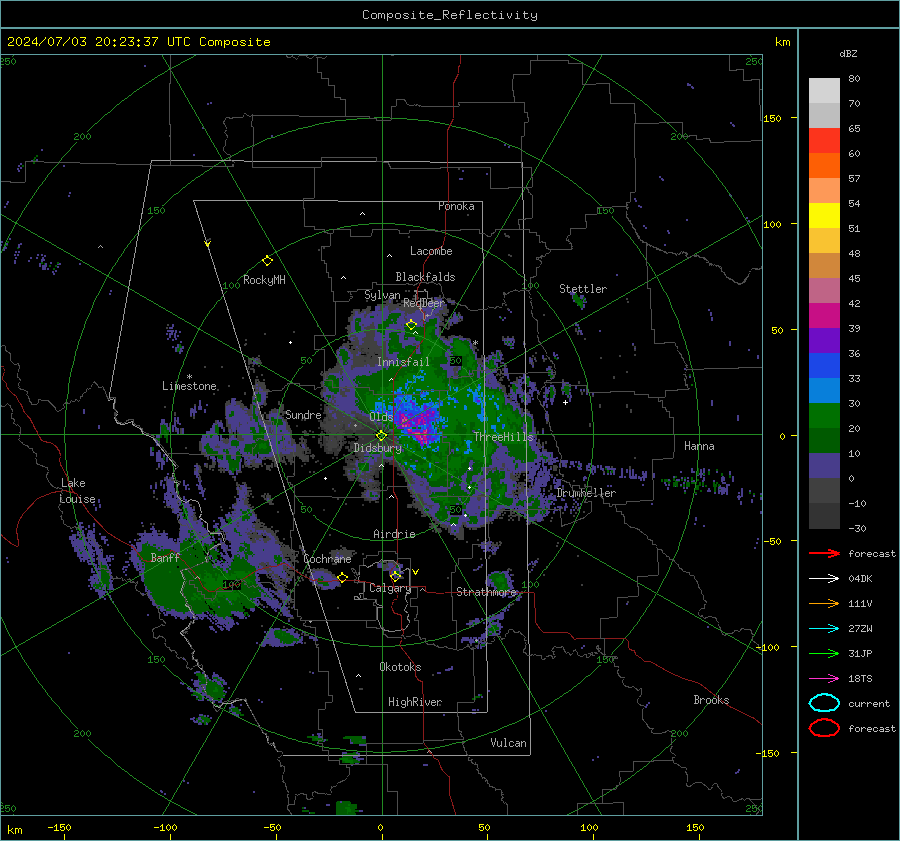The height and width of the screenshot is (841, 900).
Task: Click the Ponoka town label
Action: [456, 206]
